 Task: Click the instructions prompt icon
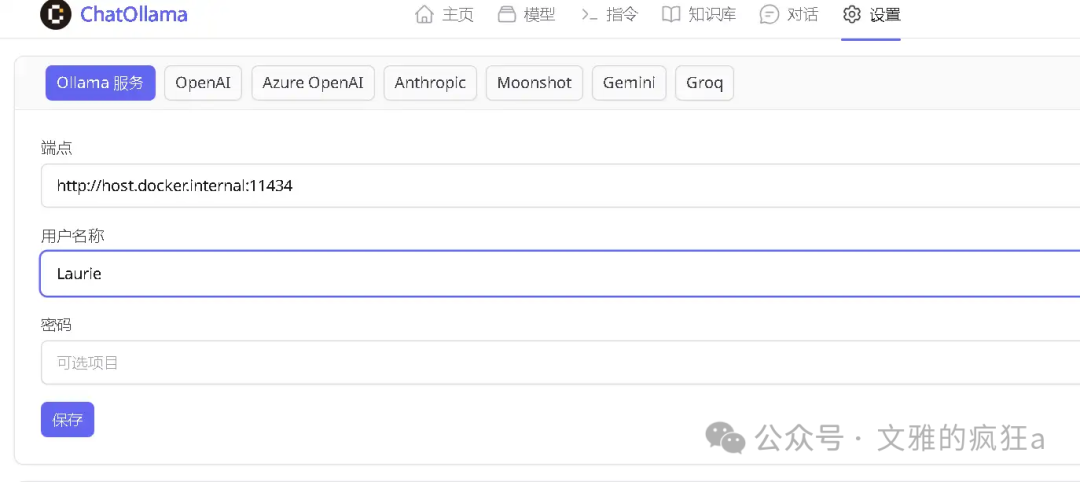590,15
